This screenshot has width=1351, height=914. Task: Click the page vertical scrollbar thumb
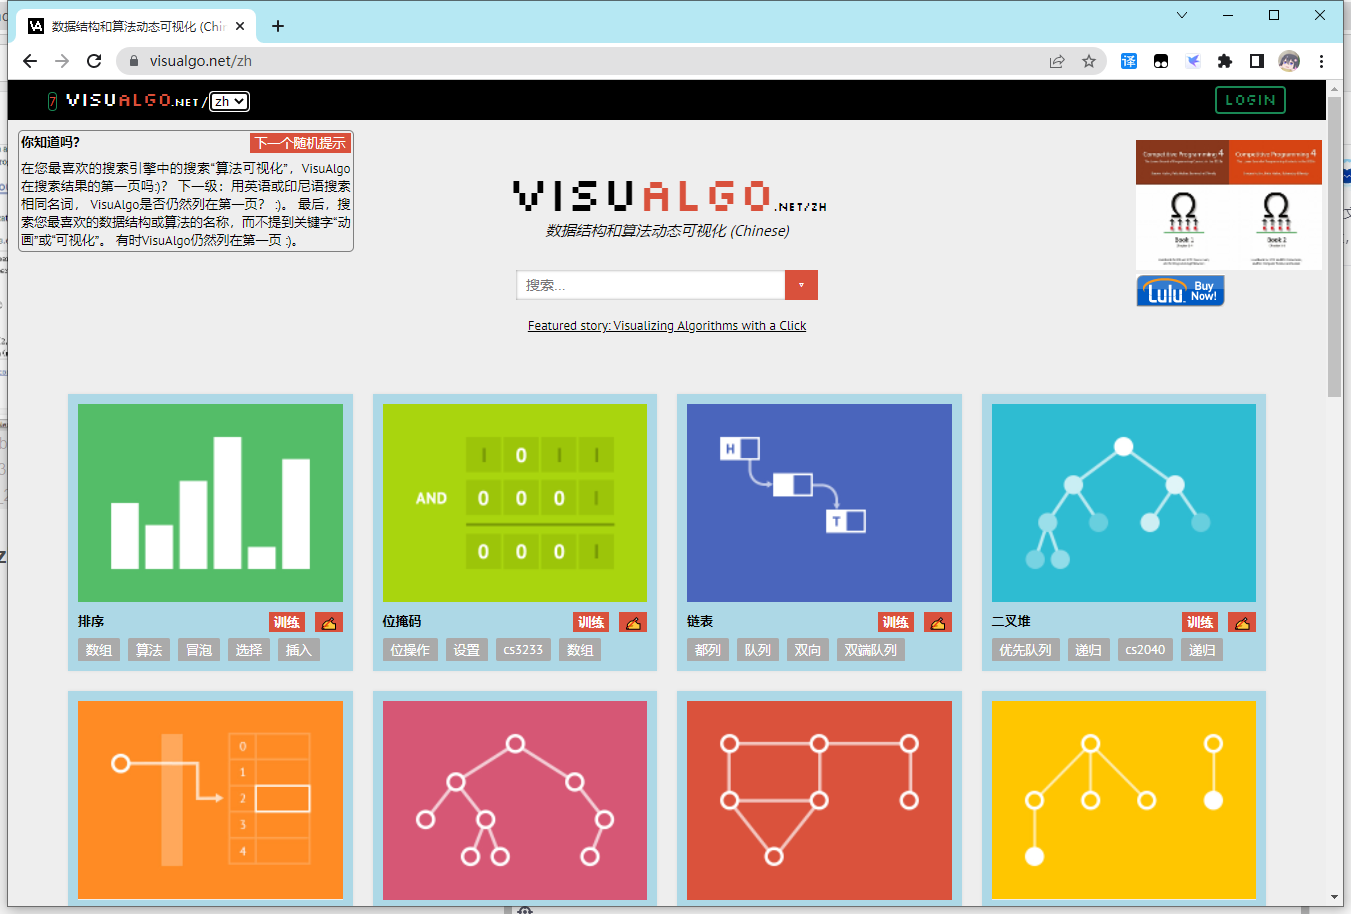coord(1335,247)
